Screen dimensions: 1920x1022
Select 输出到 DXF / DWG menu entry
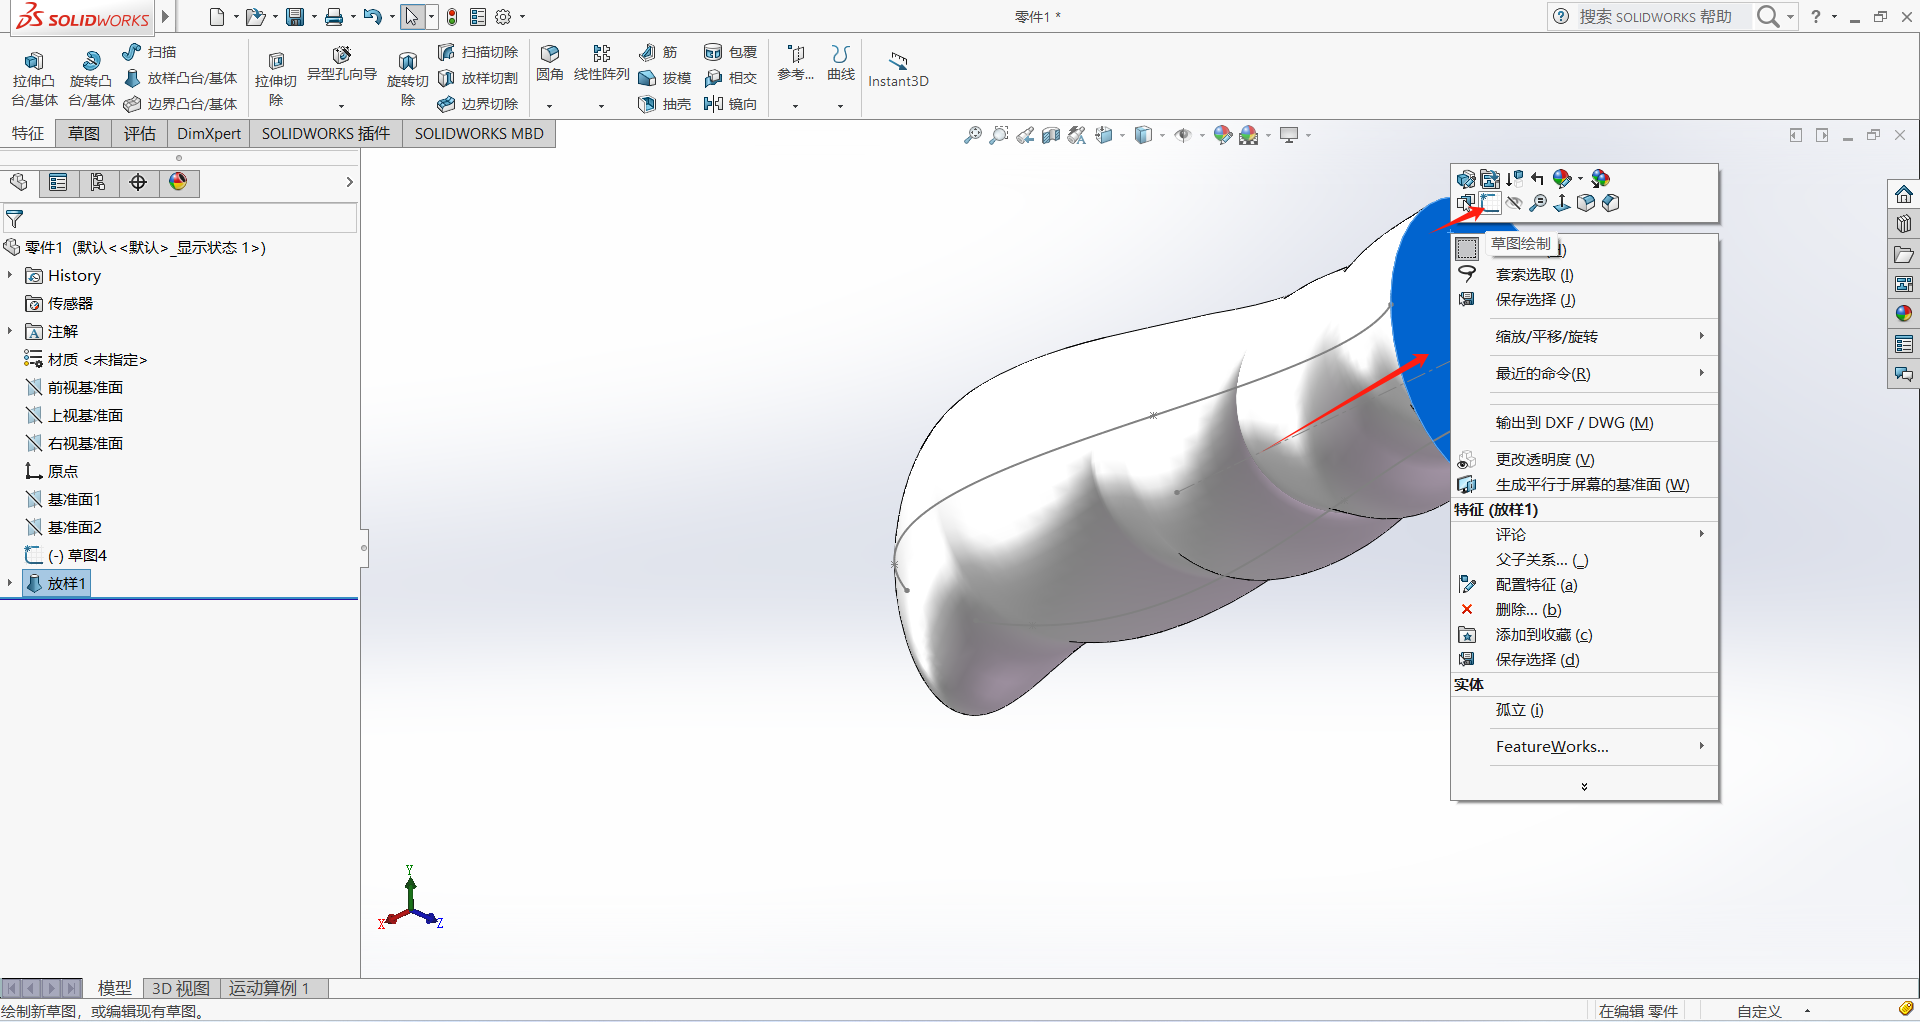point(1574,423)
